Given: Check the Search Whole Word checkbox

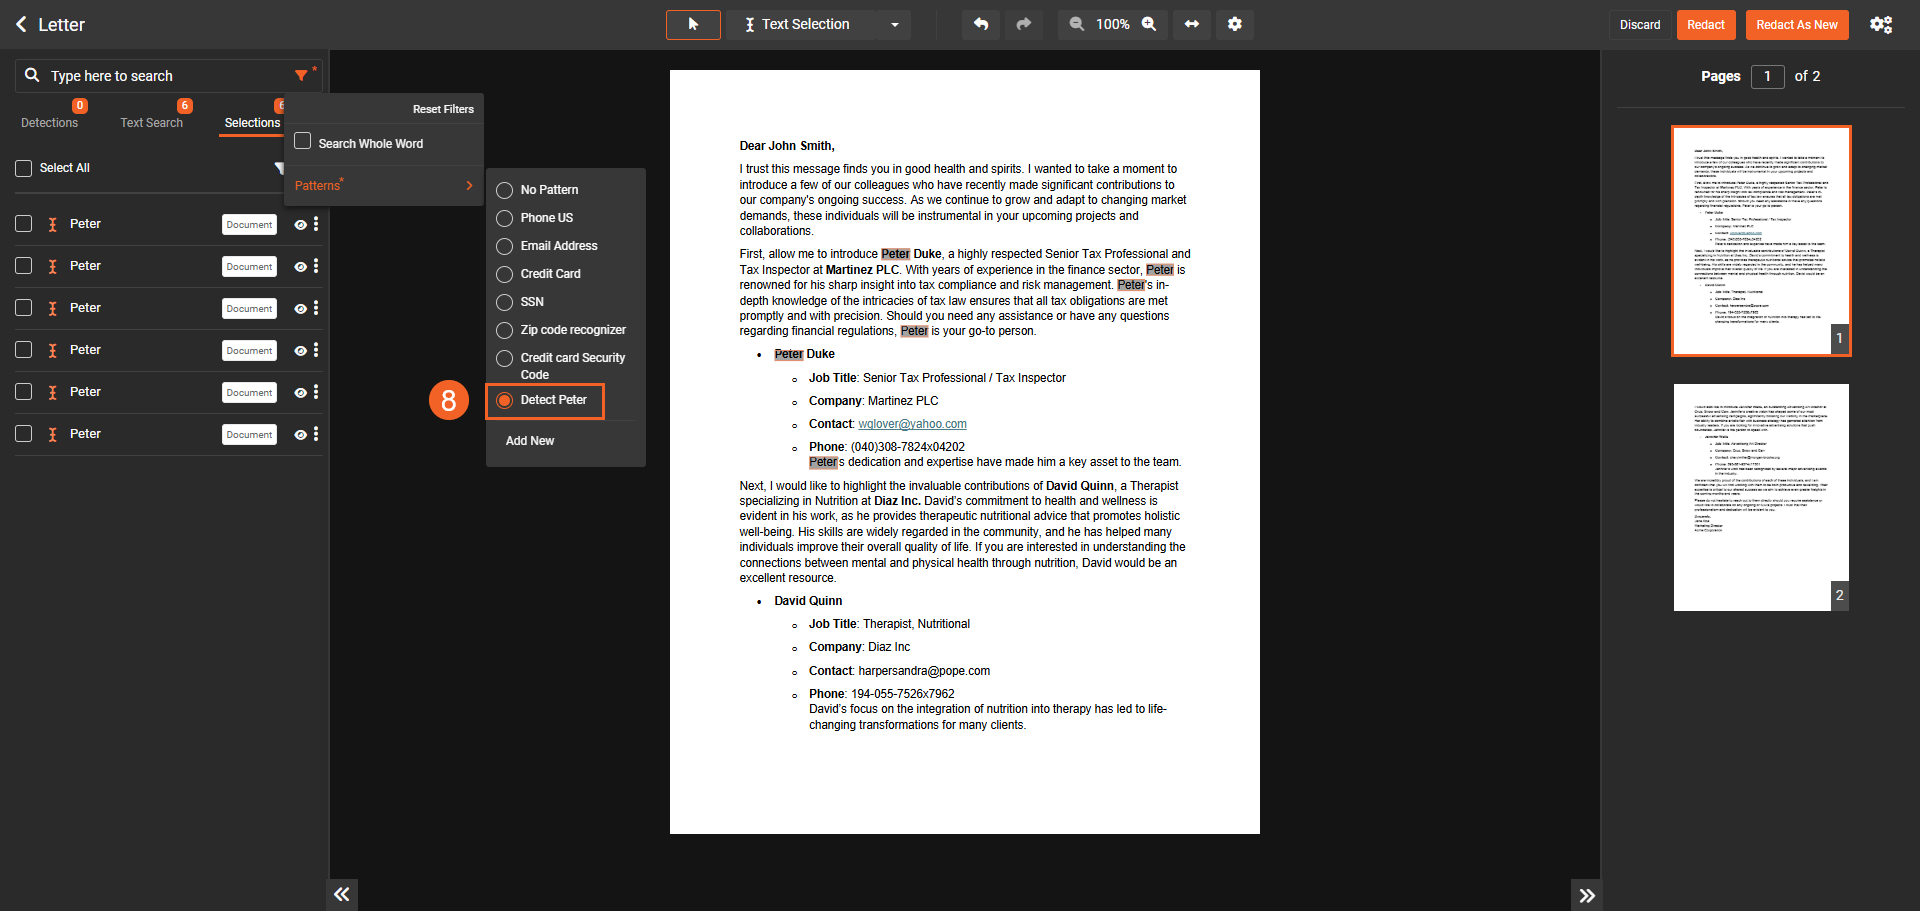Looking at the screenshot, I should click(x=303, y=142).
